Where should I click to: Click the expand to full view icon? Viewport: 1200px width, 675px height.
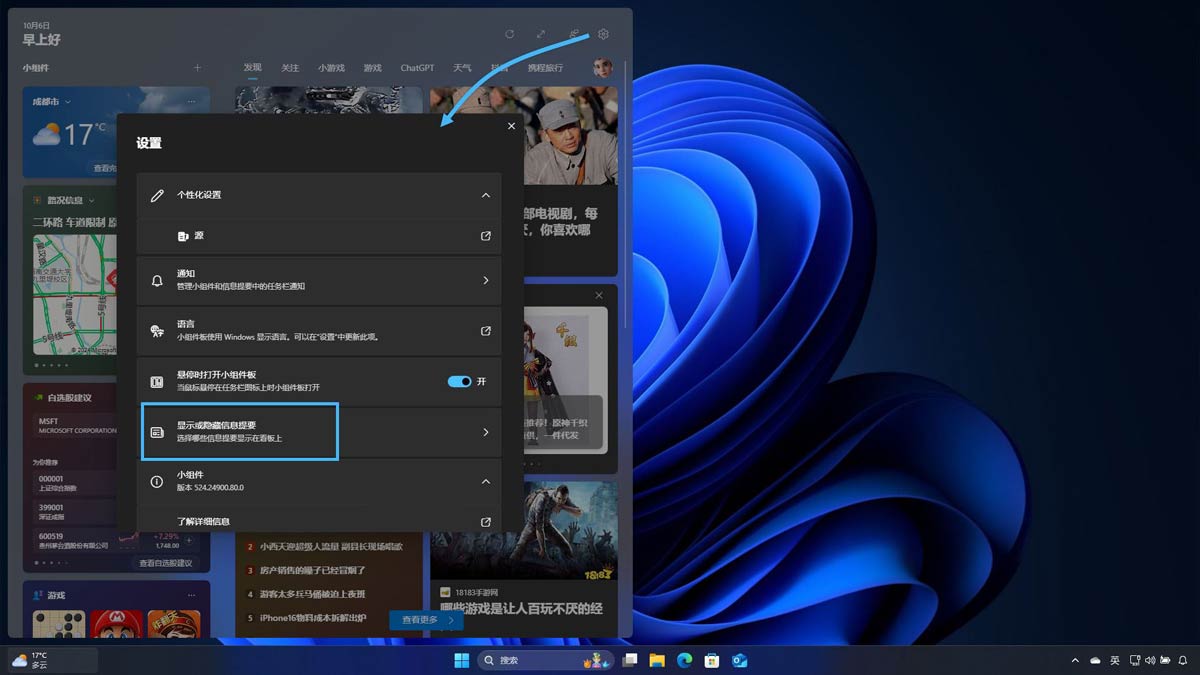click(541, 34)
